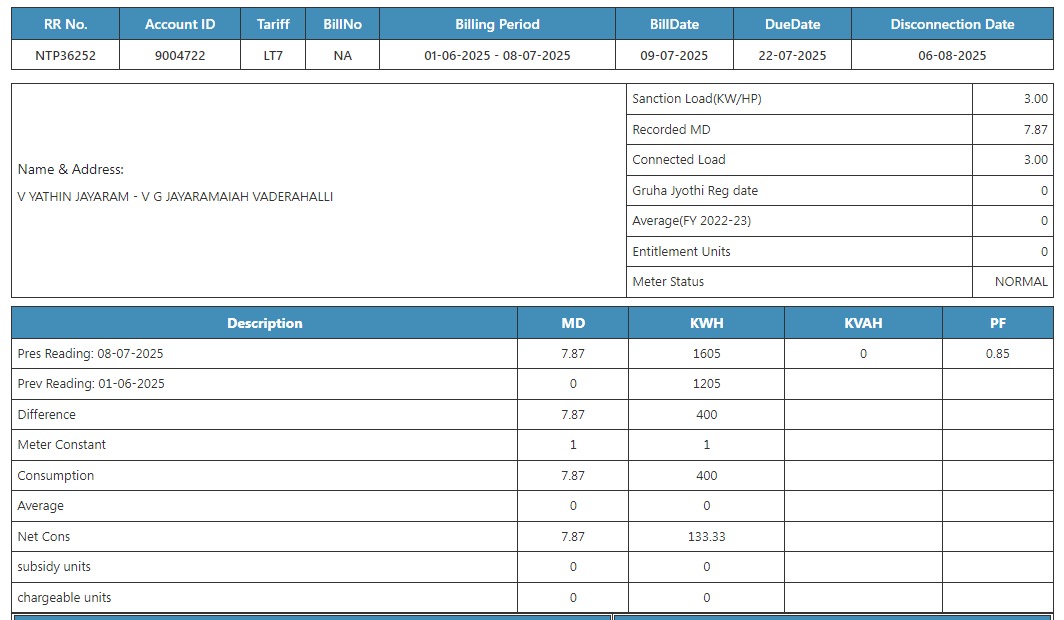1064x620 pixels.
Task: Select the LT7 tariff cell
Action: pos(273,56)
